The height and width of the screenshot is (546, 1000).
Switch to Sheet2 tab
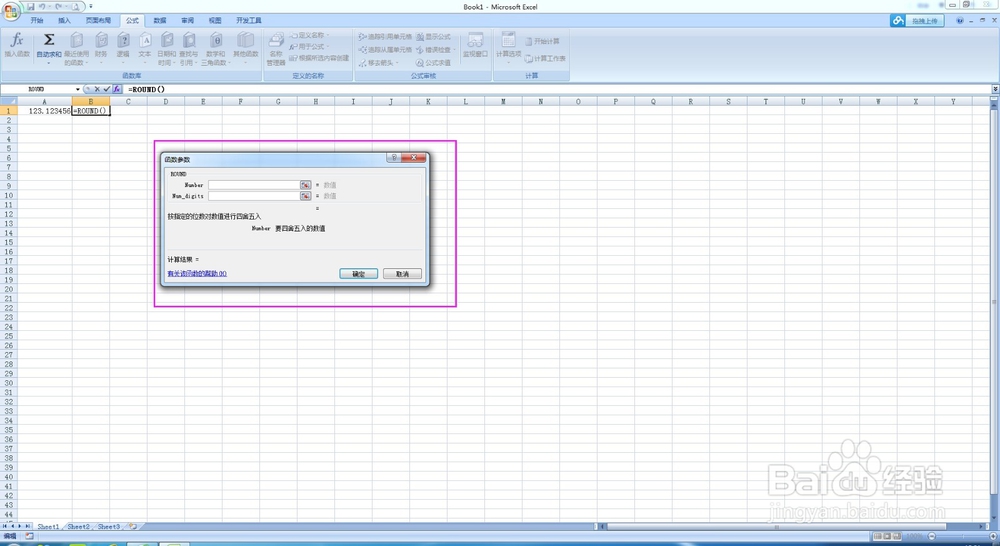pos(78,527)
